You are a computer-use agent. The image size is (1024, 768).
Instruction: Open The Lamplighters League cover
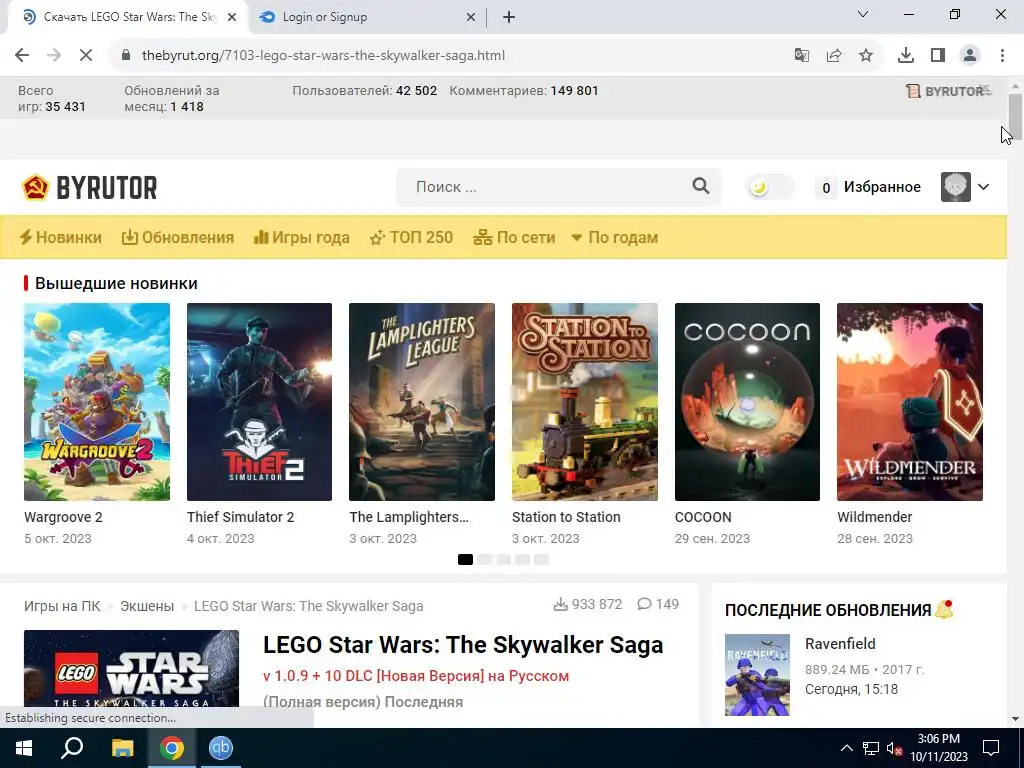tap(422, 402)
